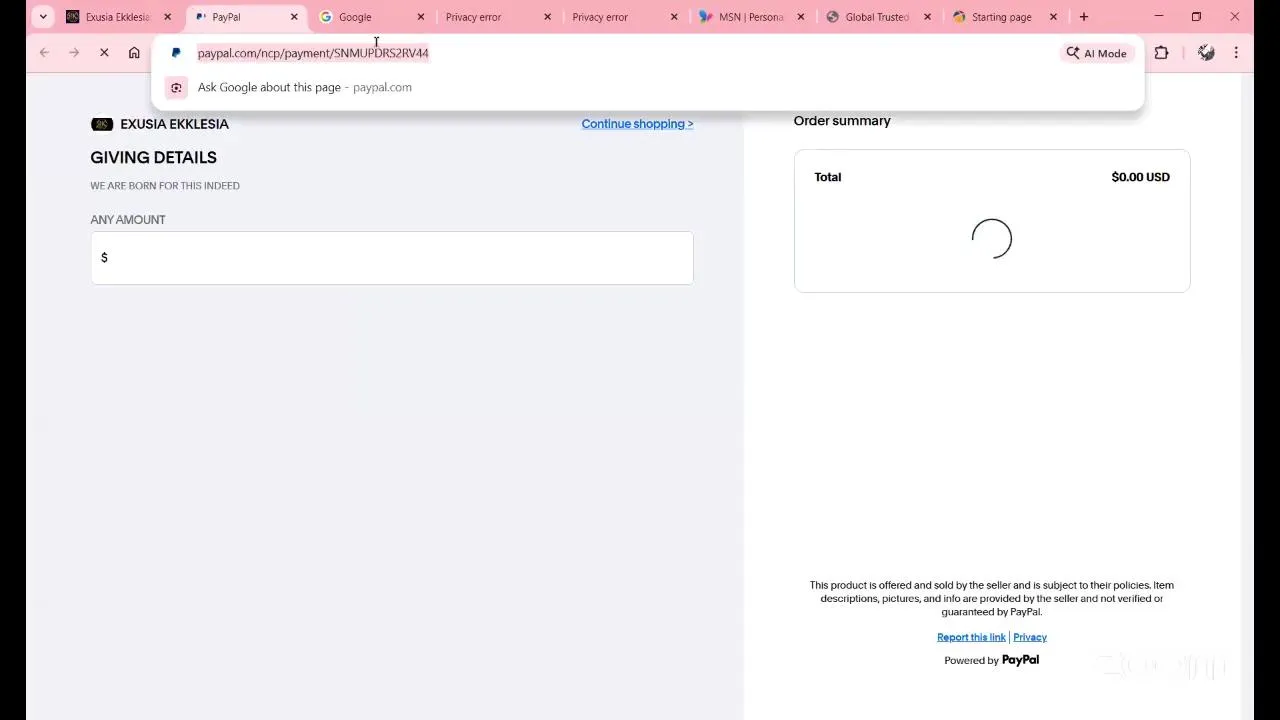Image resolution: width=1280 pixels, height=720 pixels.
Task: Go forward to next page
Action: point(74,53)
